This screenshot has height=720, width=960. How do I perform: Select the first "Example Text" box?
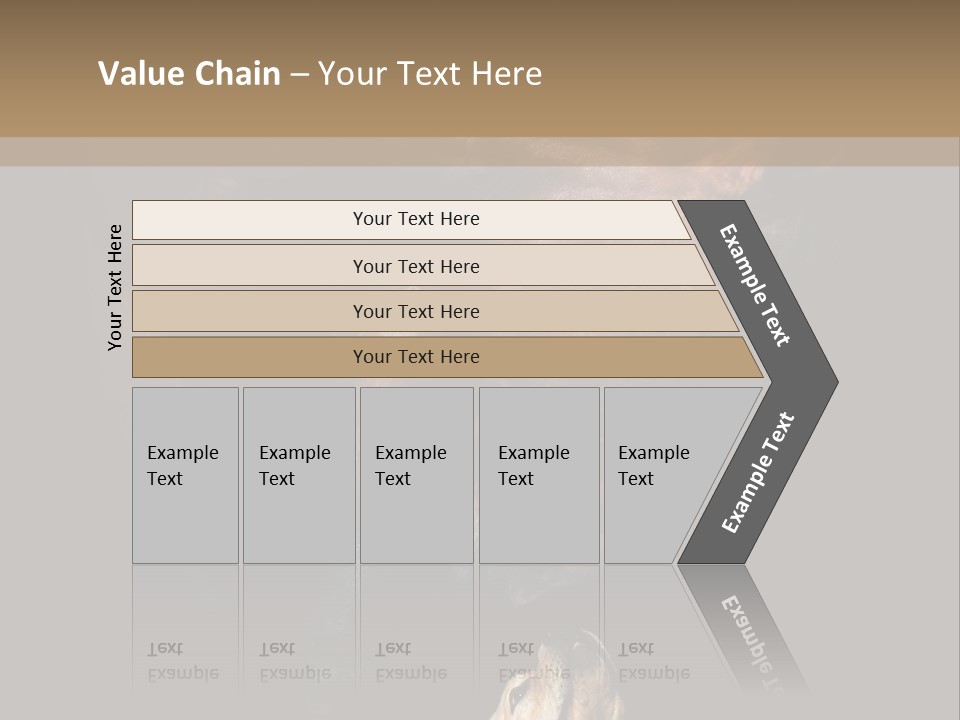tap(184, 466)
